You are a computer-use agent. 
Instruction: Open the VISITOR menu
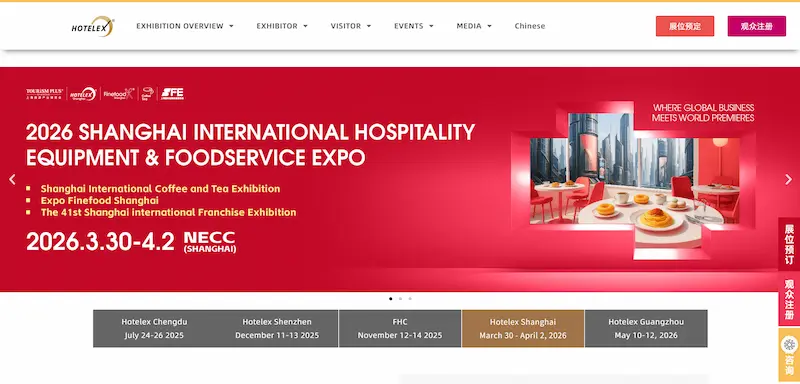click(346, 26)
